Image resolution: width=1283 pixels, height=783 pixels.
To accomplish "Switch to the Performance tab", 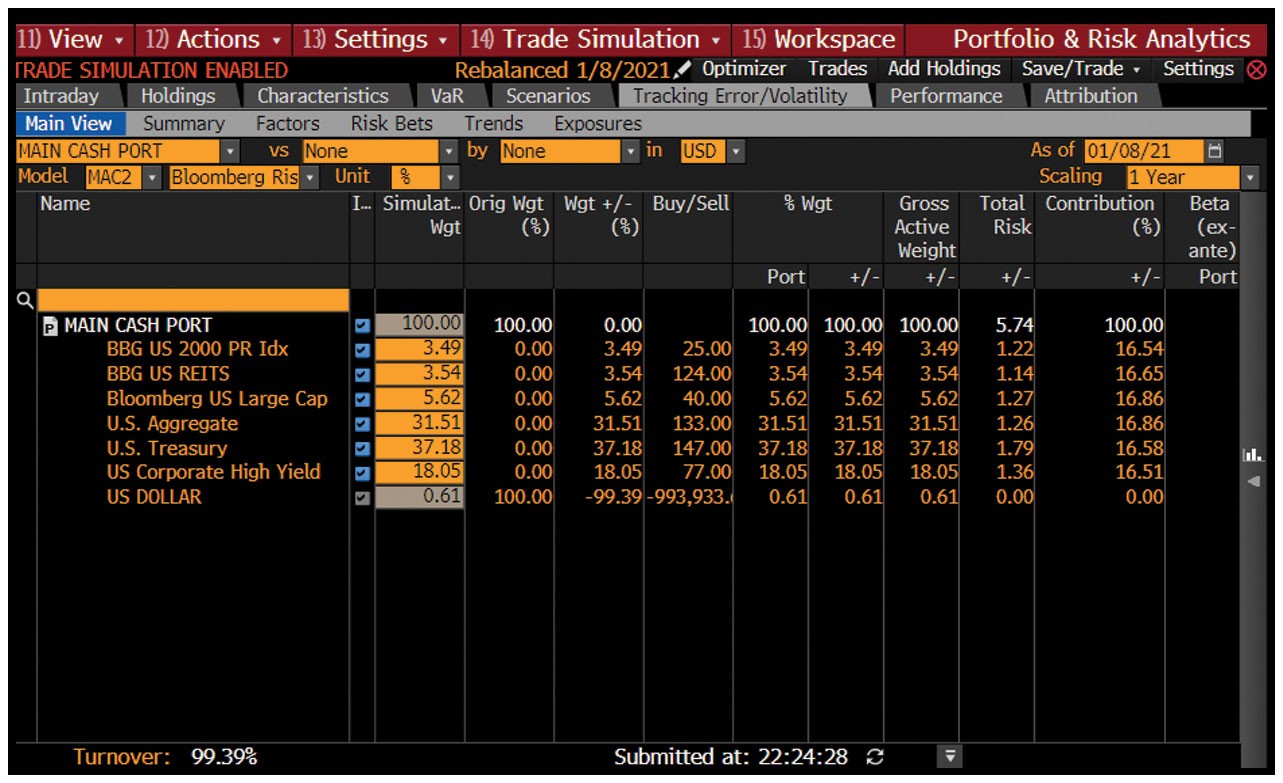I will (x=945, y=96).
